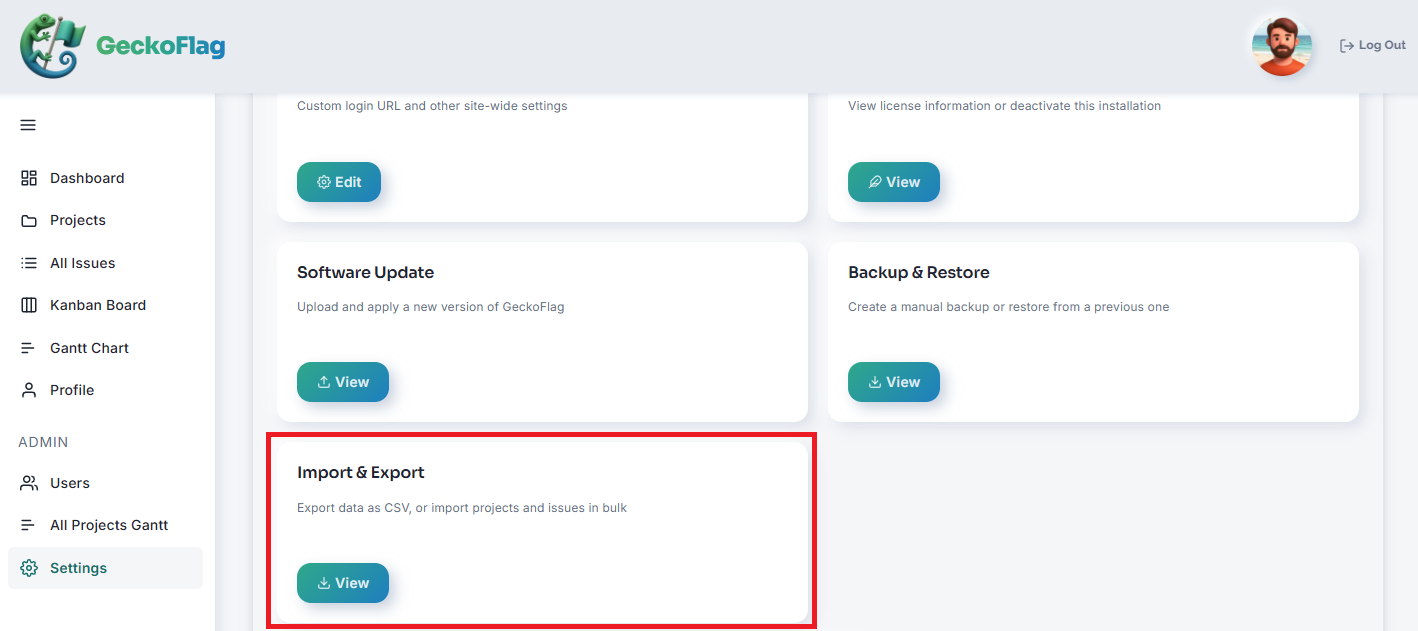Click the All Issues list icon
The image size is (1418, 631).
pos(29,263)
